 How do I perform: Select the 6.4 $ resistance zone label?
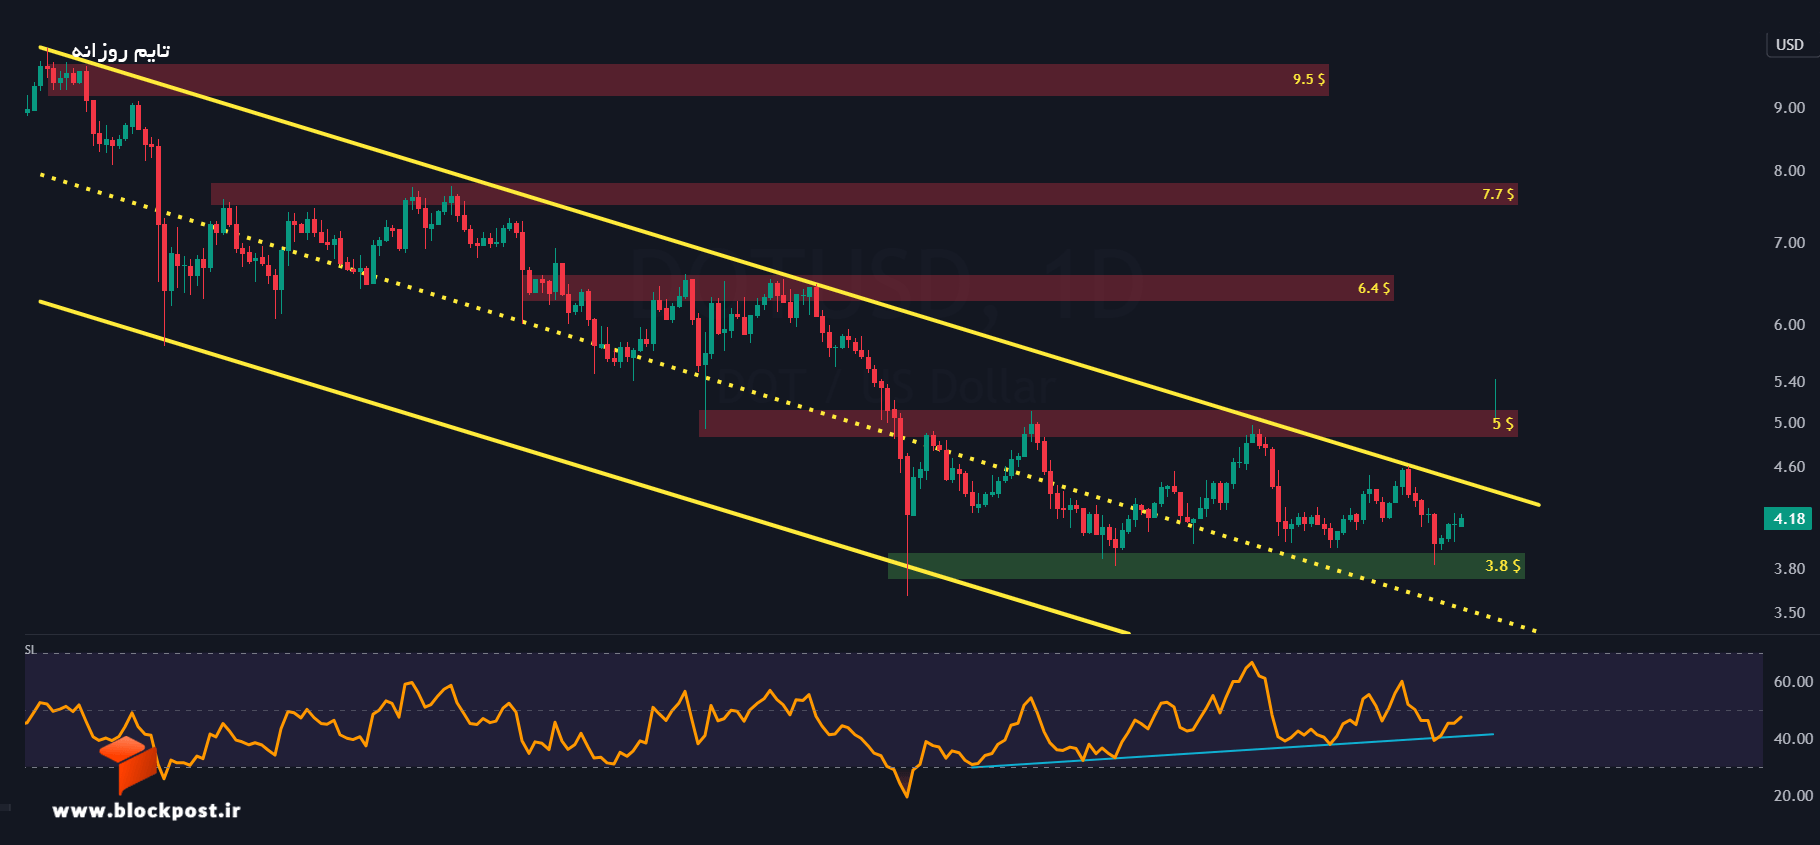coord(1374,288)
